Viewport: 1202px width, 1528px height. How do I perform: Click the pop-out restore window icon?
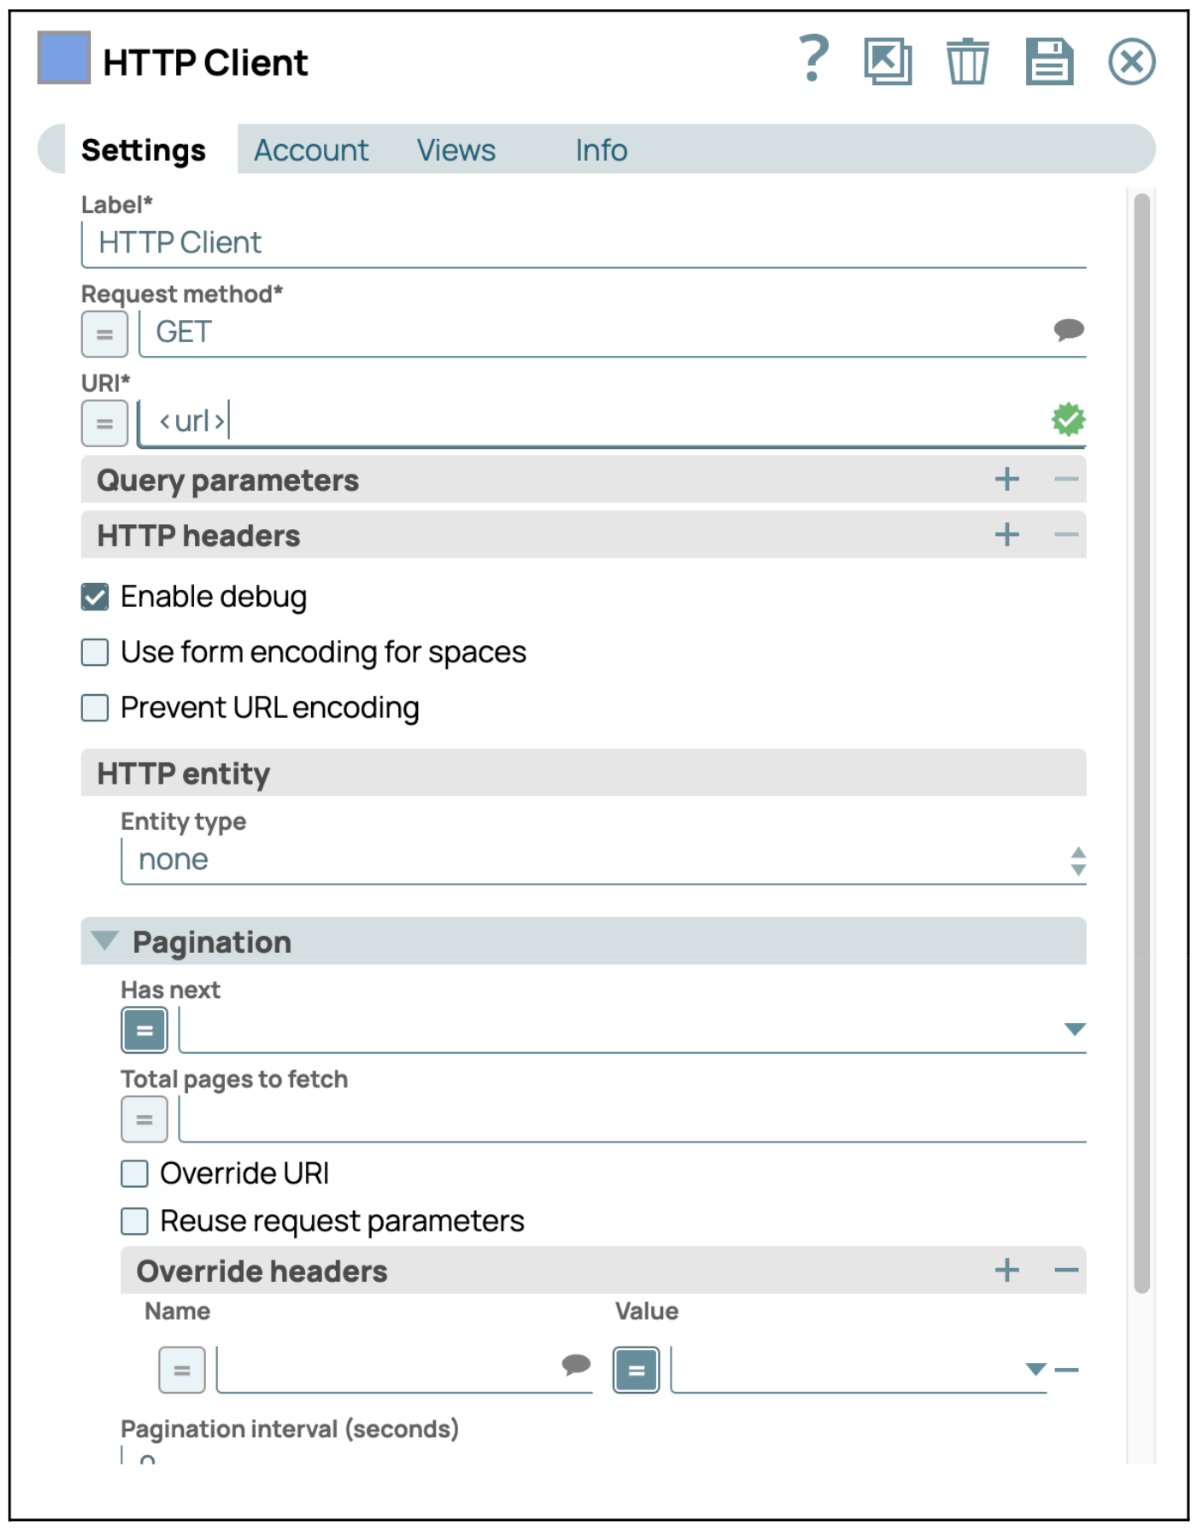tap(888, 61)
